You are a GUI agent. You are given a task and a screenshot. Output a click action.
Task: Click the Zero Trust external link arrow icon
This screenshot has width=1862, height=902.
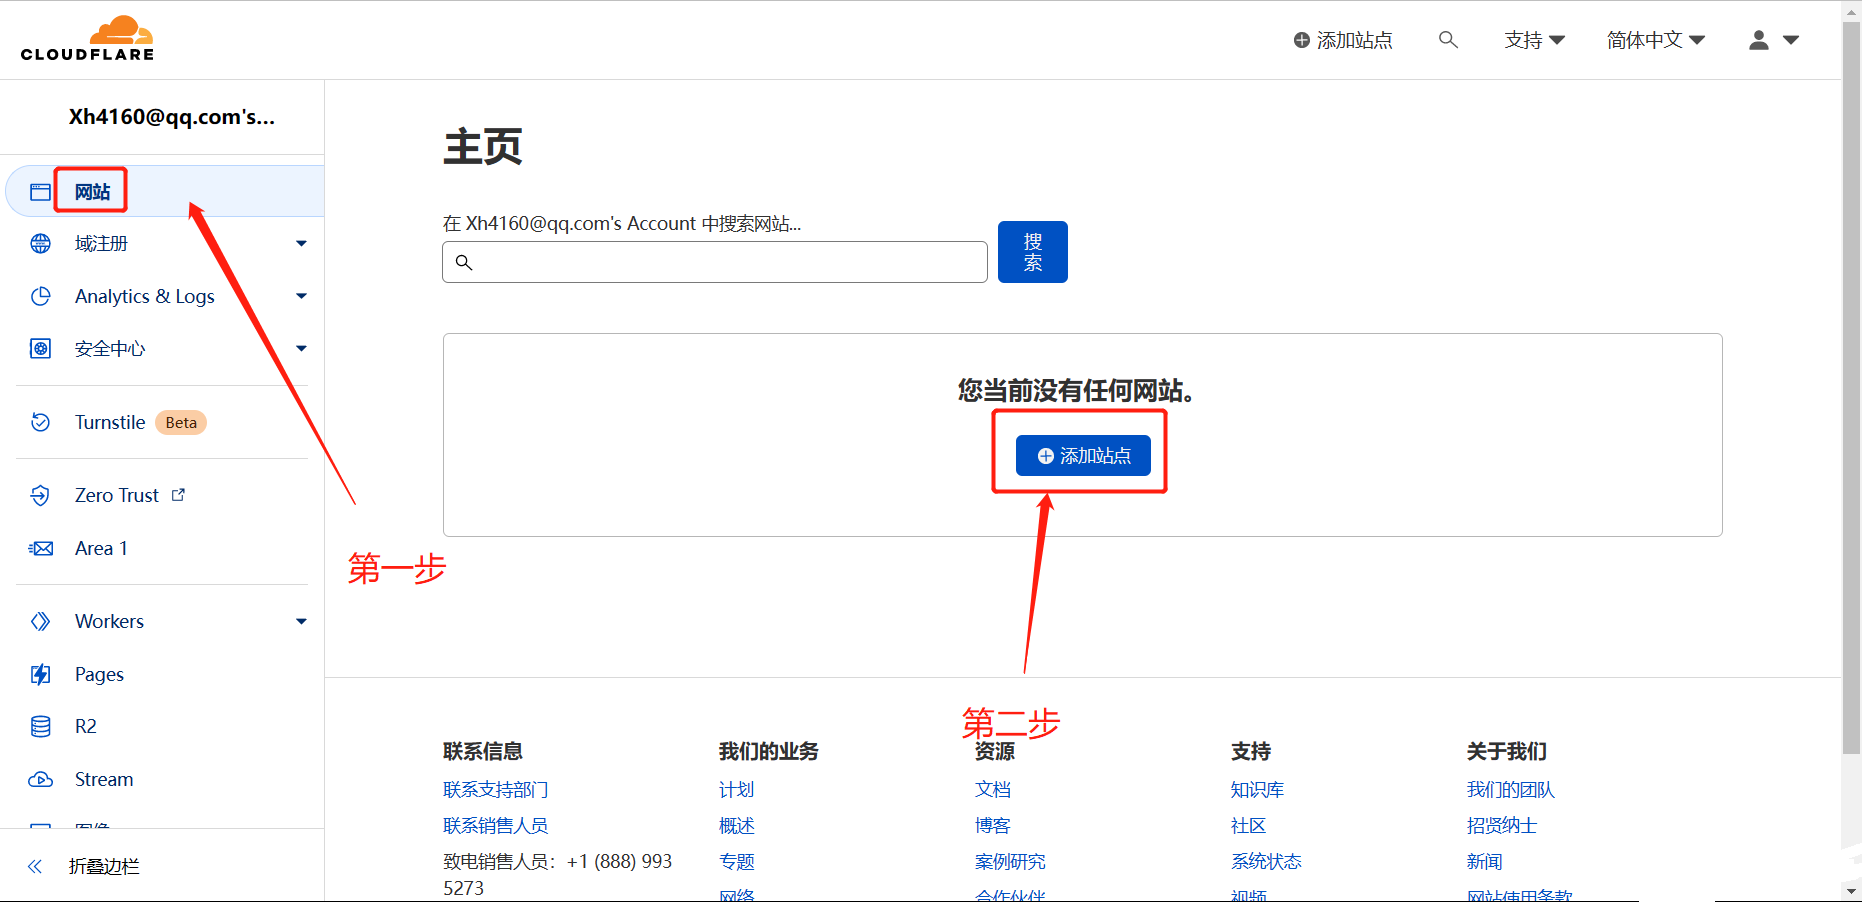[178, 495]
